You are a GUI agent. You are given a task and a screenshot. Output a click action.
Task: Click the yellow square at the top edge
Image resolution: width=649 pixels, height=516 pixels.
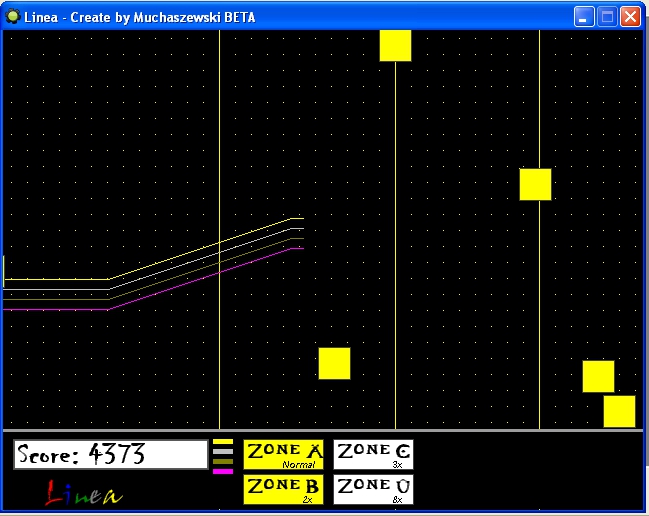[395, 45]
